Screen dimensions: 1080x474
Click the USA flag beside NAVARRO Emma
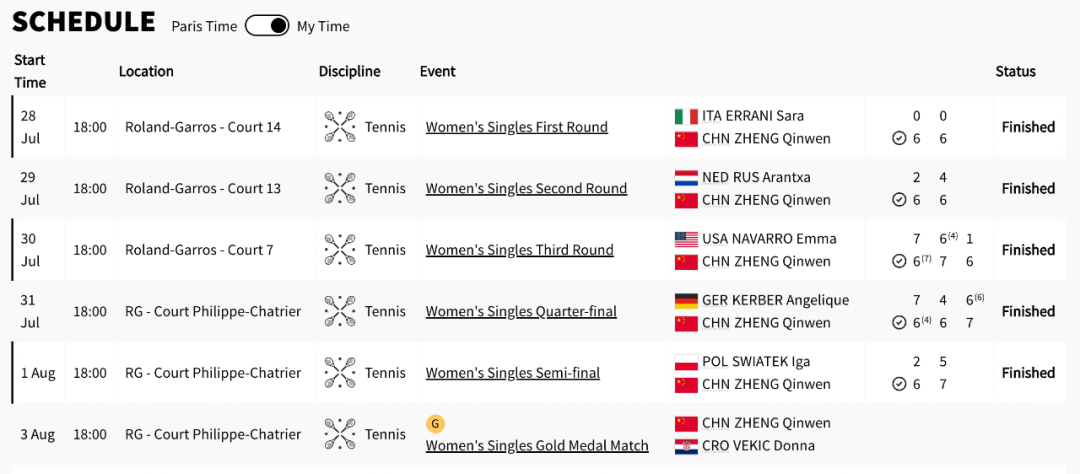click(686, 238)
